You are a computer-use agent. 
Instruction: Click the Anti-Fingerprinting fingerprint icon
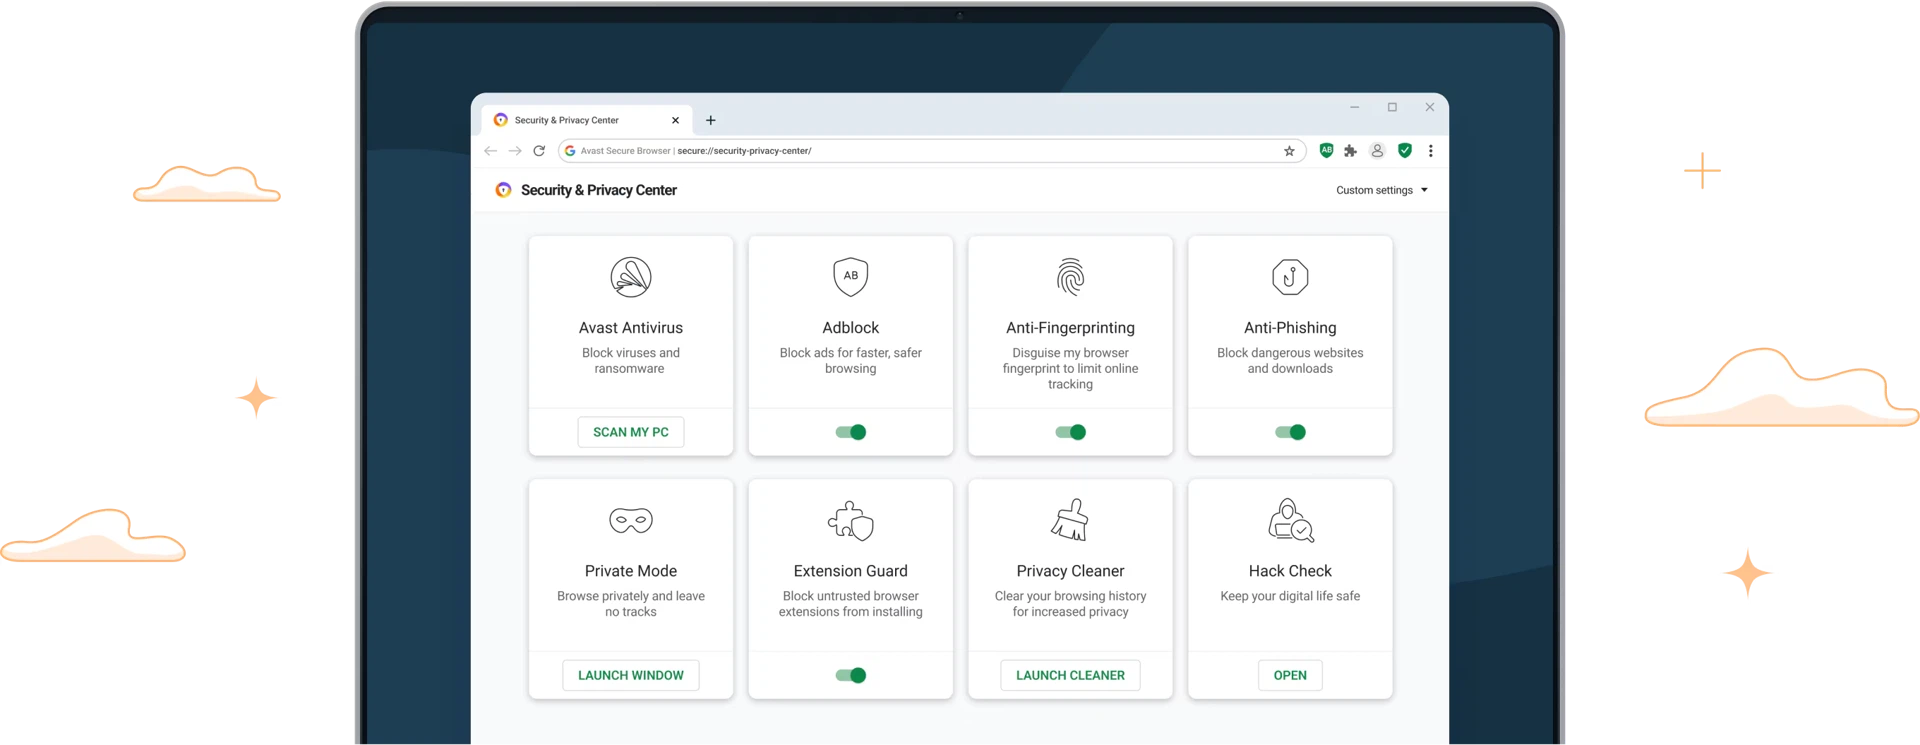coord(1070,277)
